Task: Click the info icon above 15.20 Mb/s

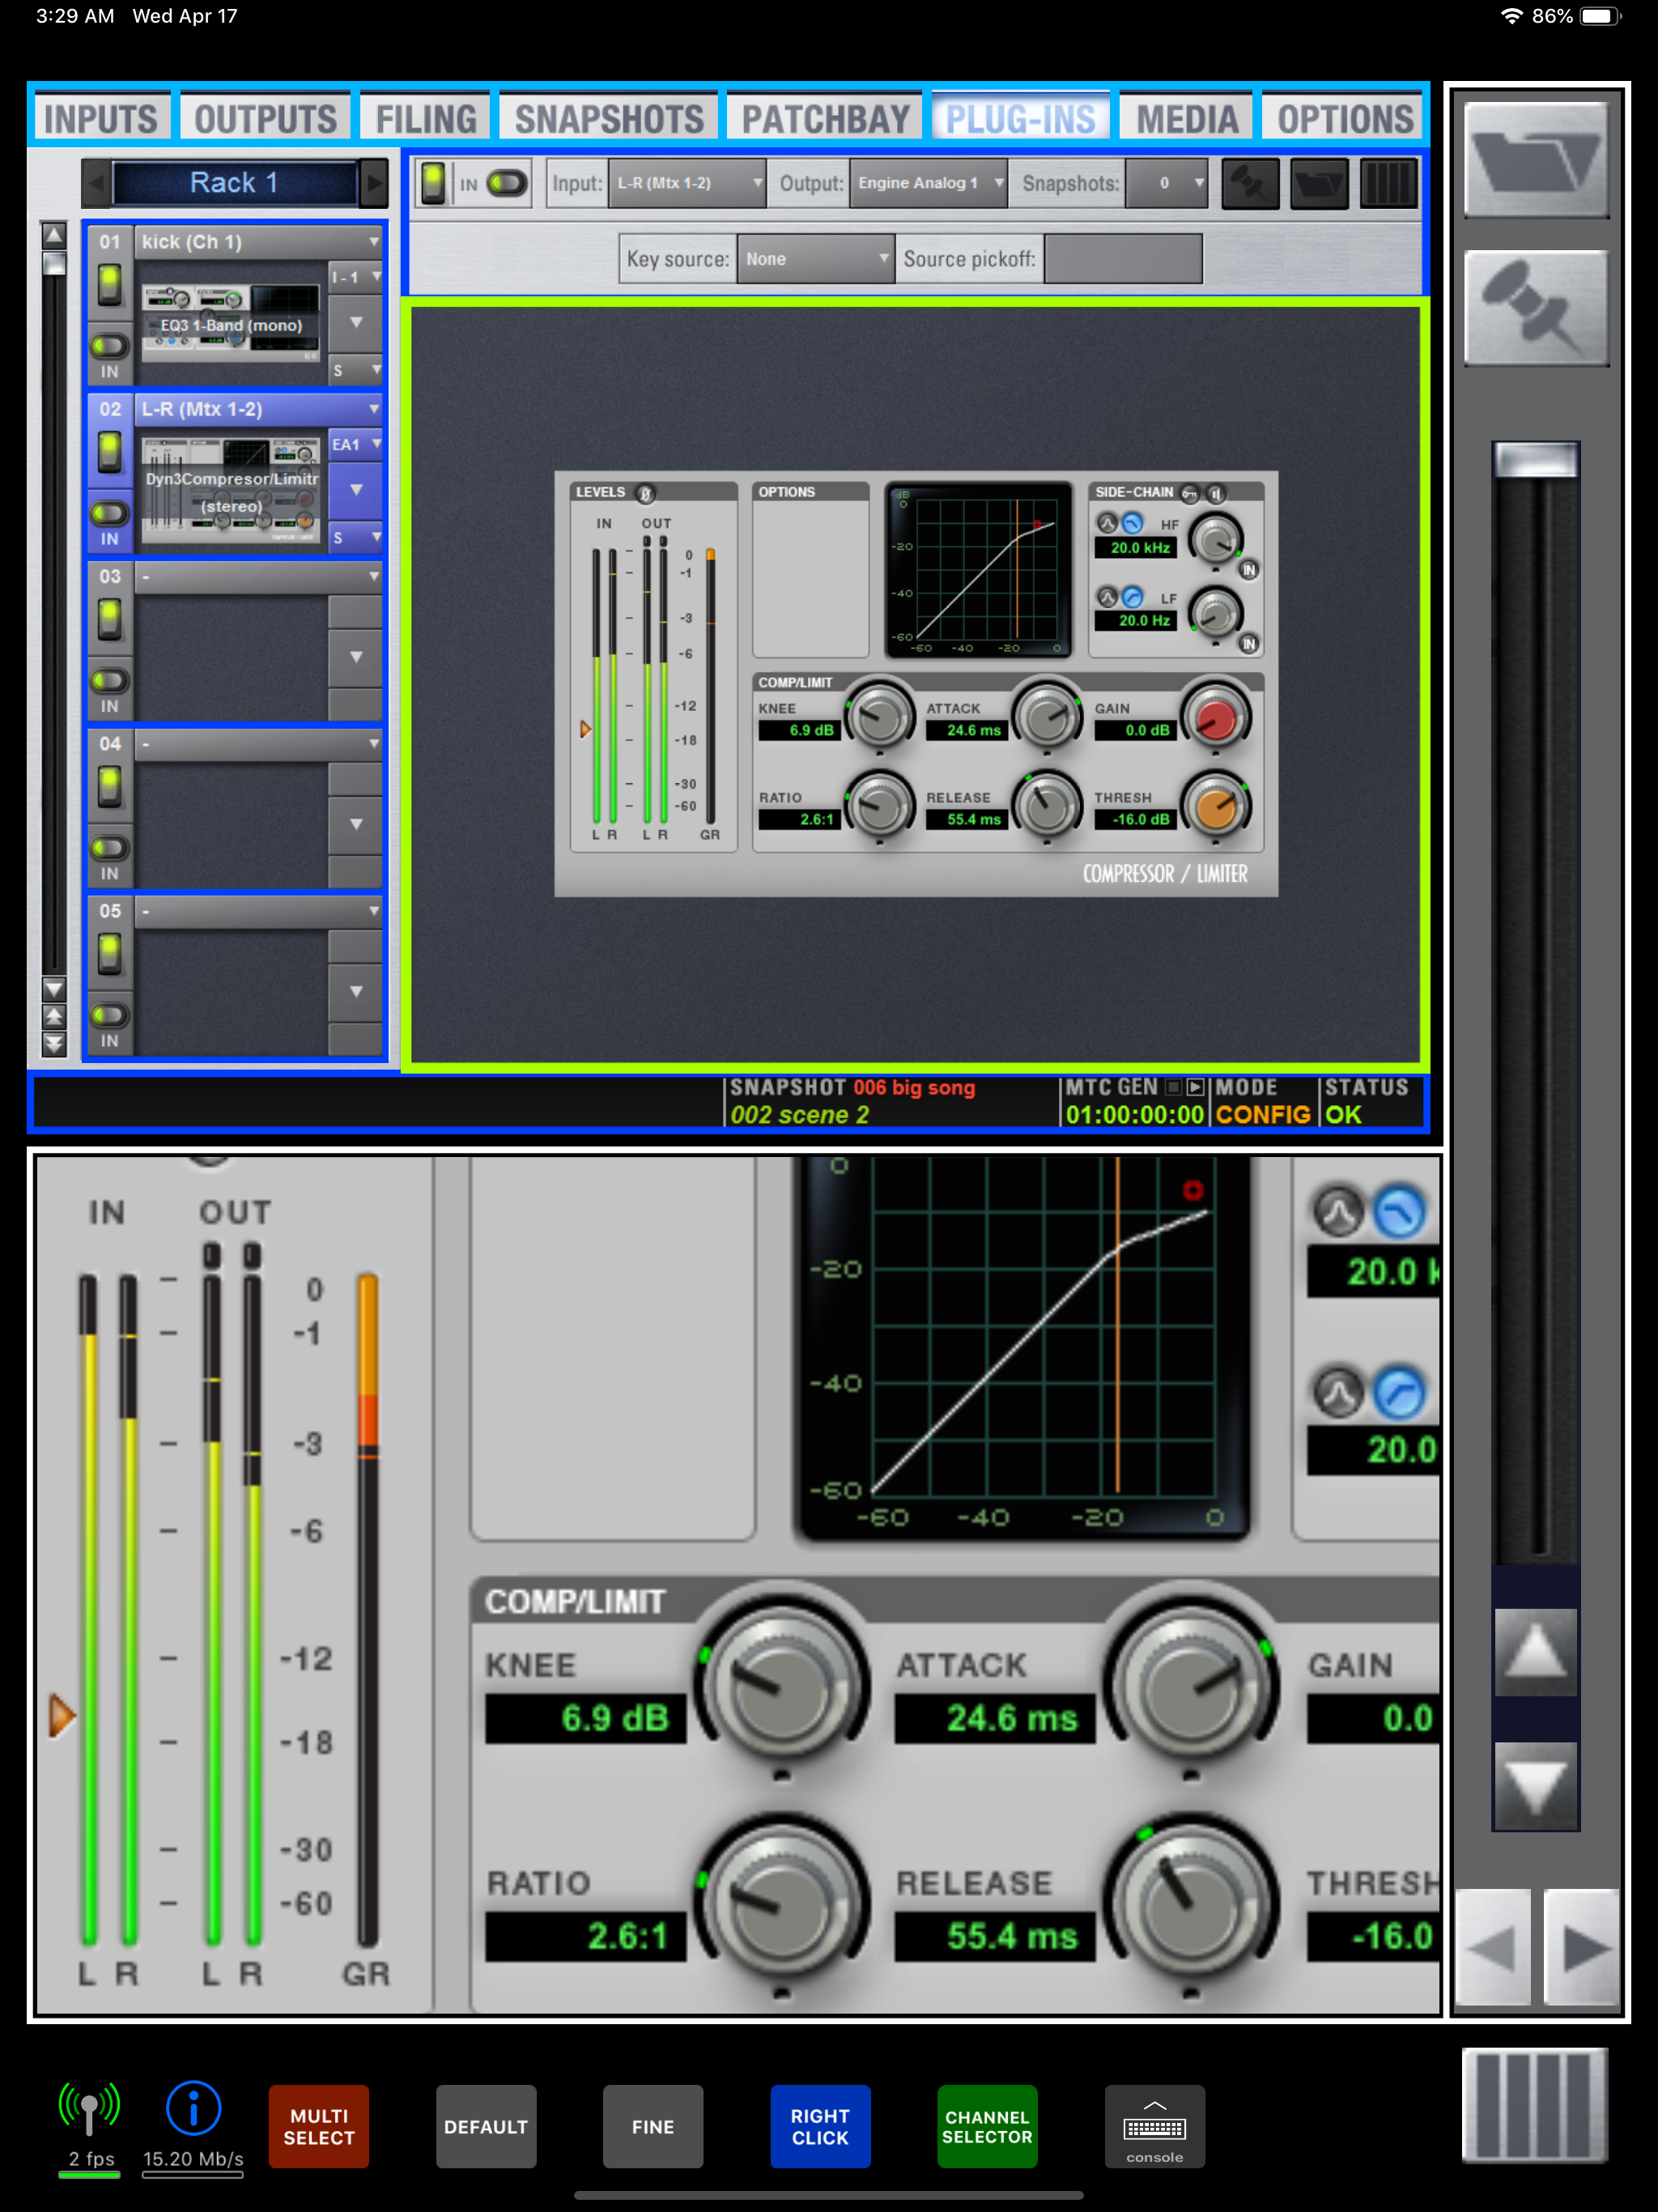Action: tap(193, 2108)
